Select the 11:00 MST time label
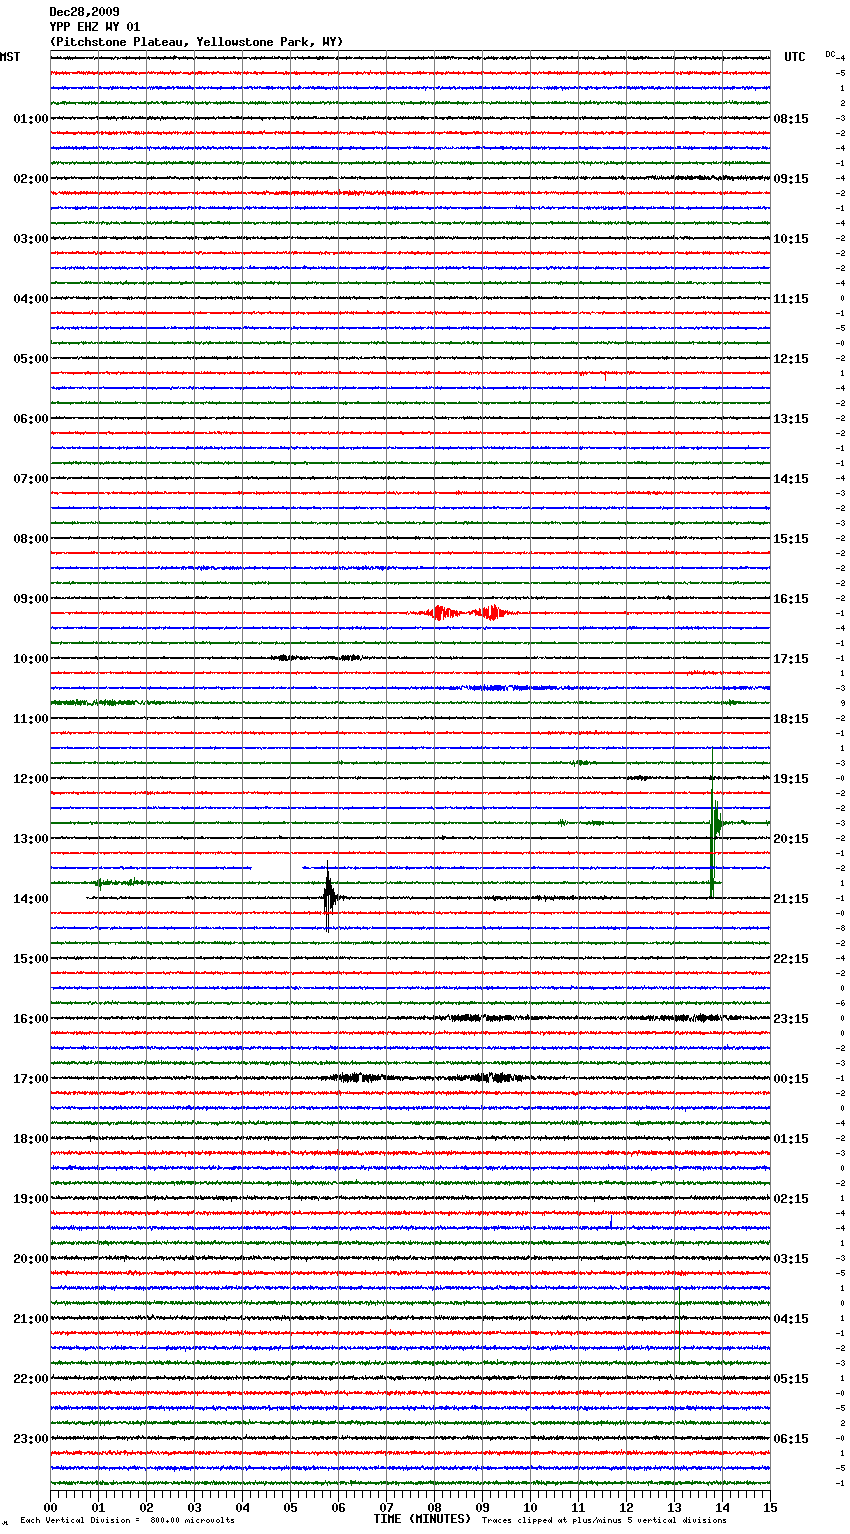This screenshot has height=1534, width=850. pos(31,719)
